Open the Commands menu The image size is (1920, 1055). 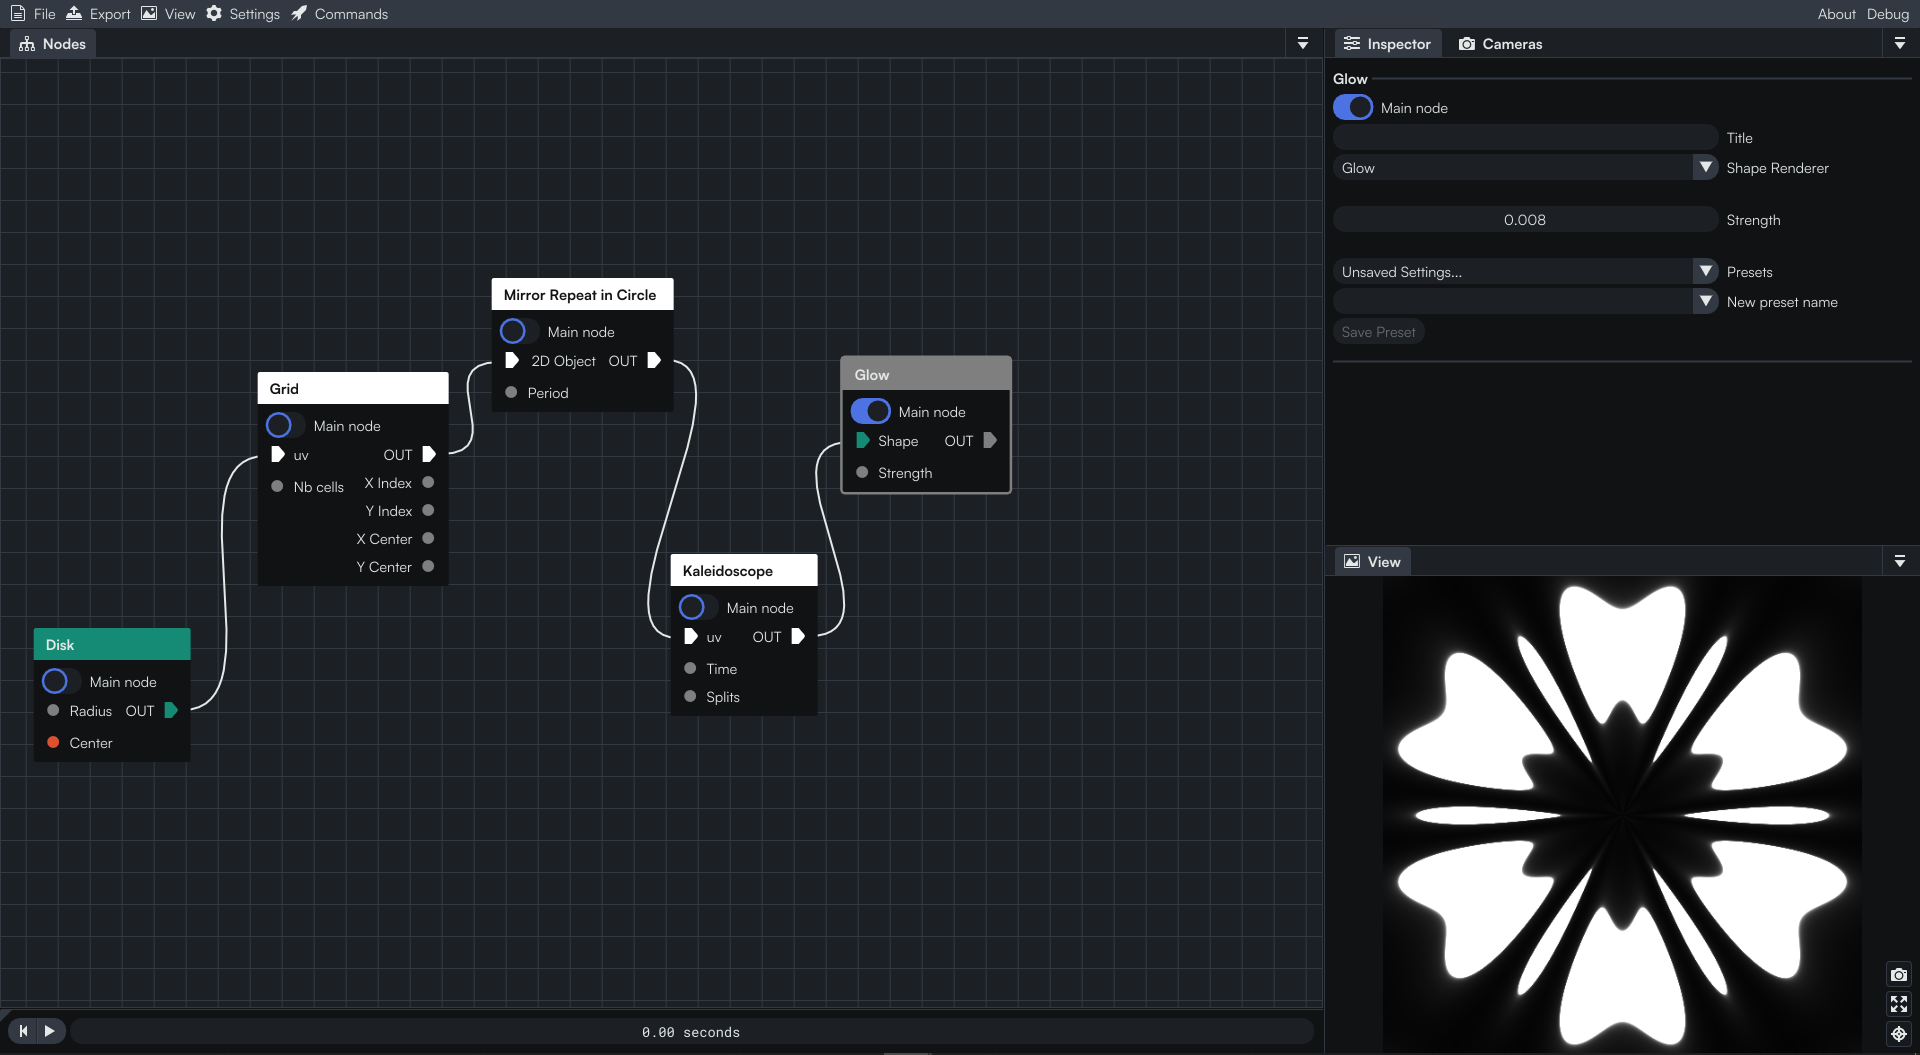[x=340, y=14]
